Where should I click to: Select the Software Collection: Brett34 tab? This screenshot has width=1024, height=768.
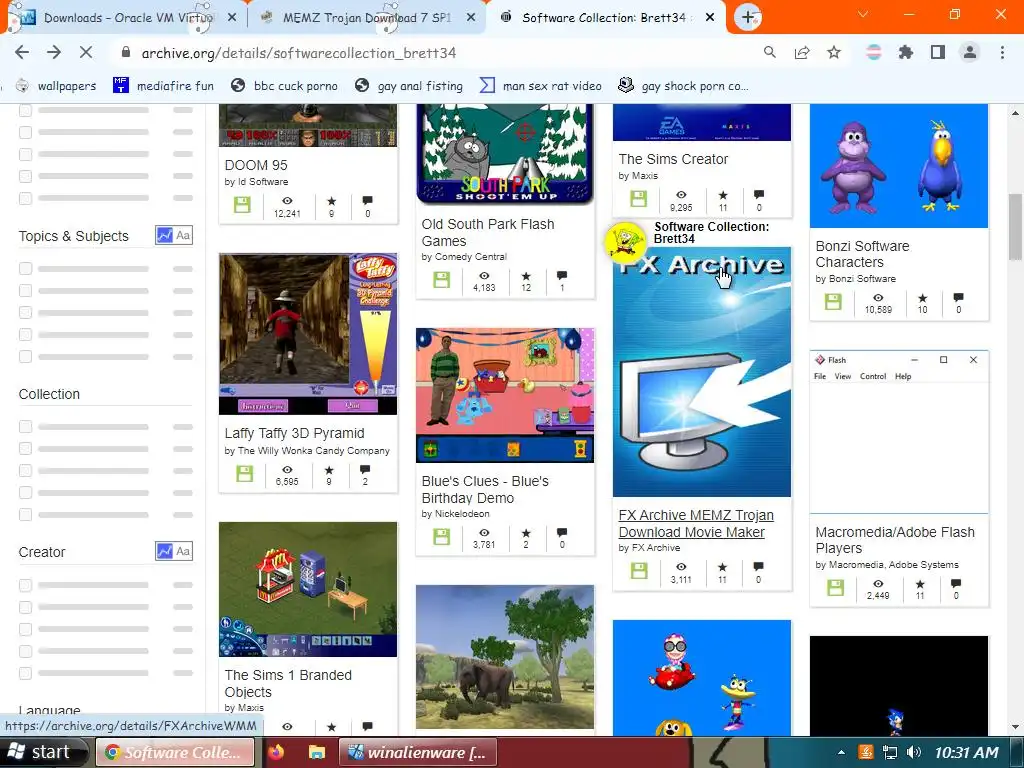pos(604,18)
